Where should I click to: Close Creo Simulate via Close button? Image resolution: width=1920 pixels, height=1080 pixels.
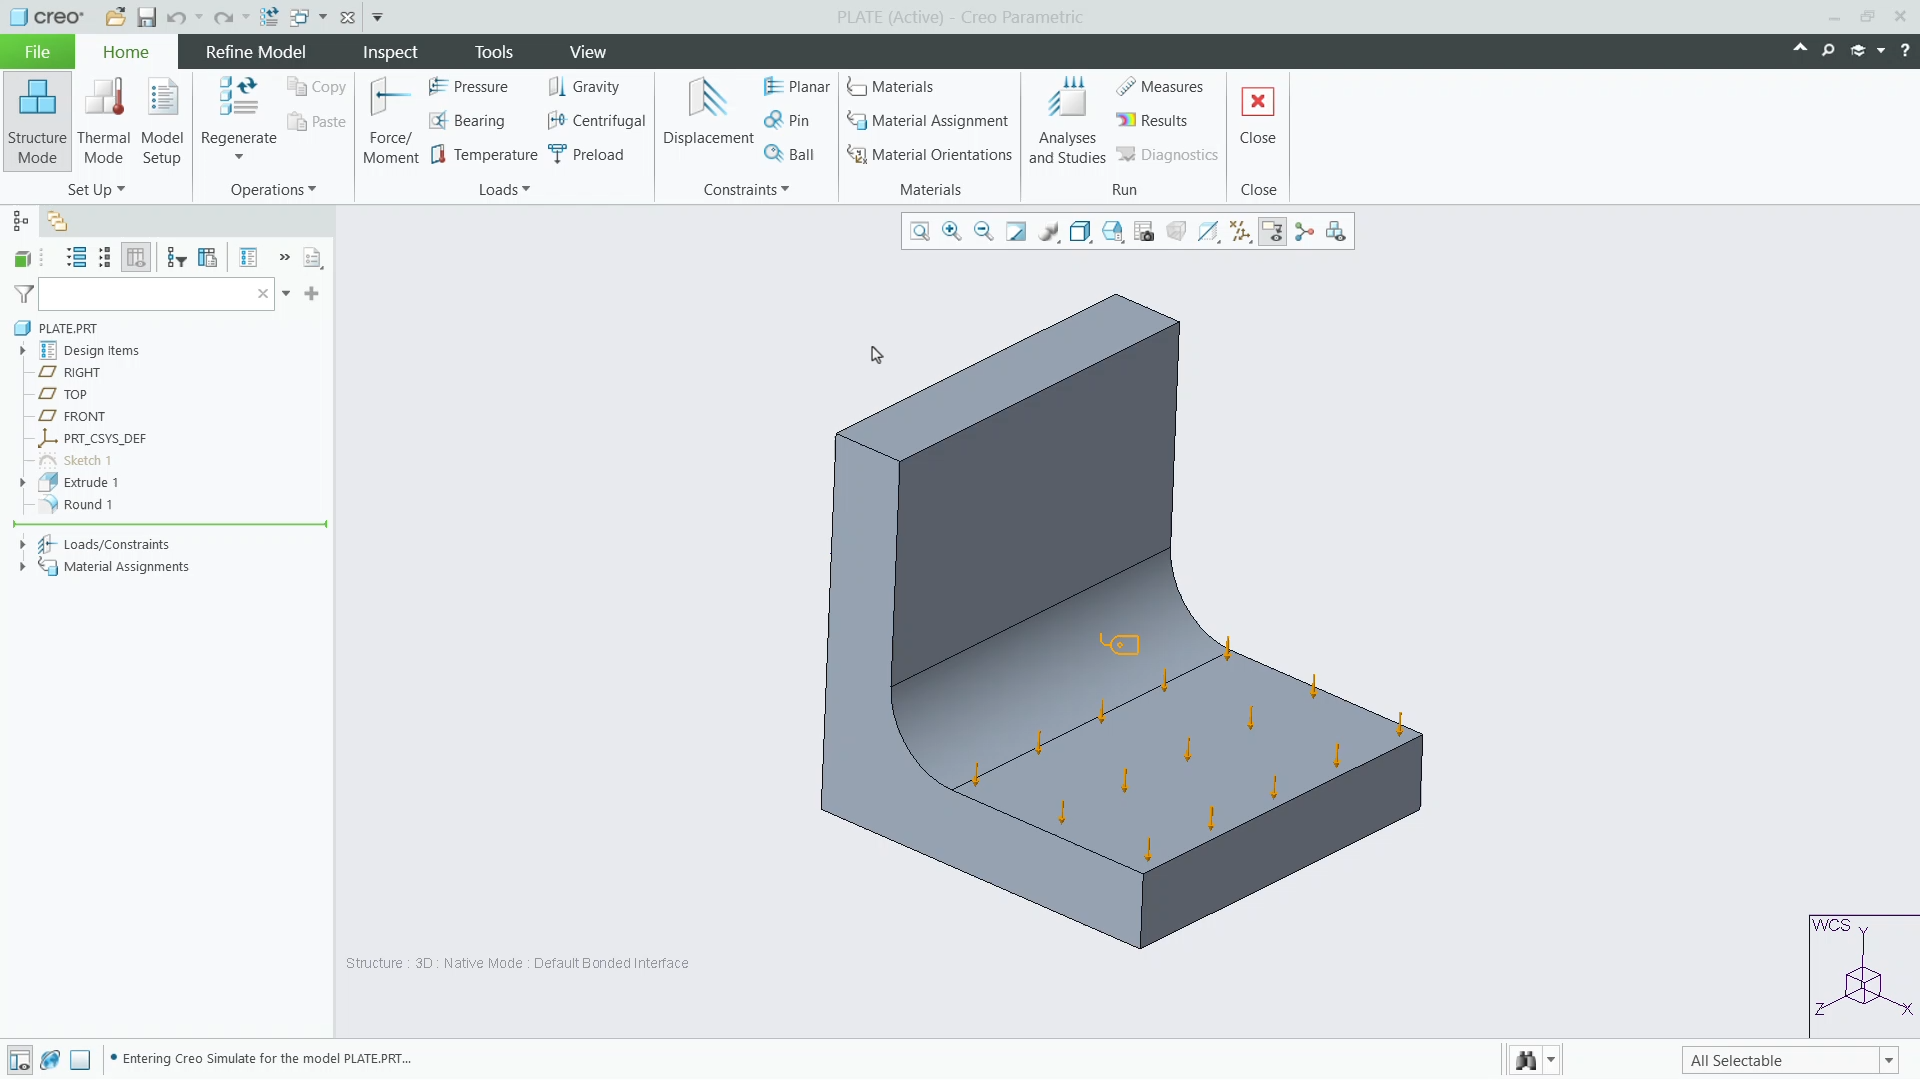click(1257, 116)
